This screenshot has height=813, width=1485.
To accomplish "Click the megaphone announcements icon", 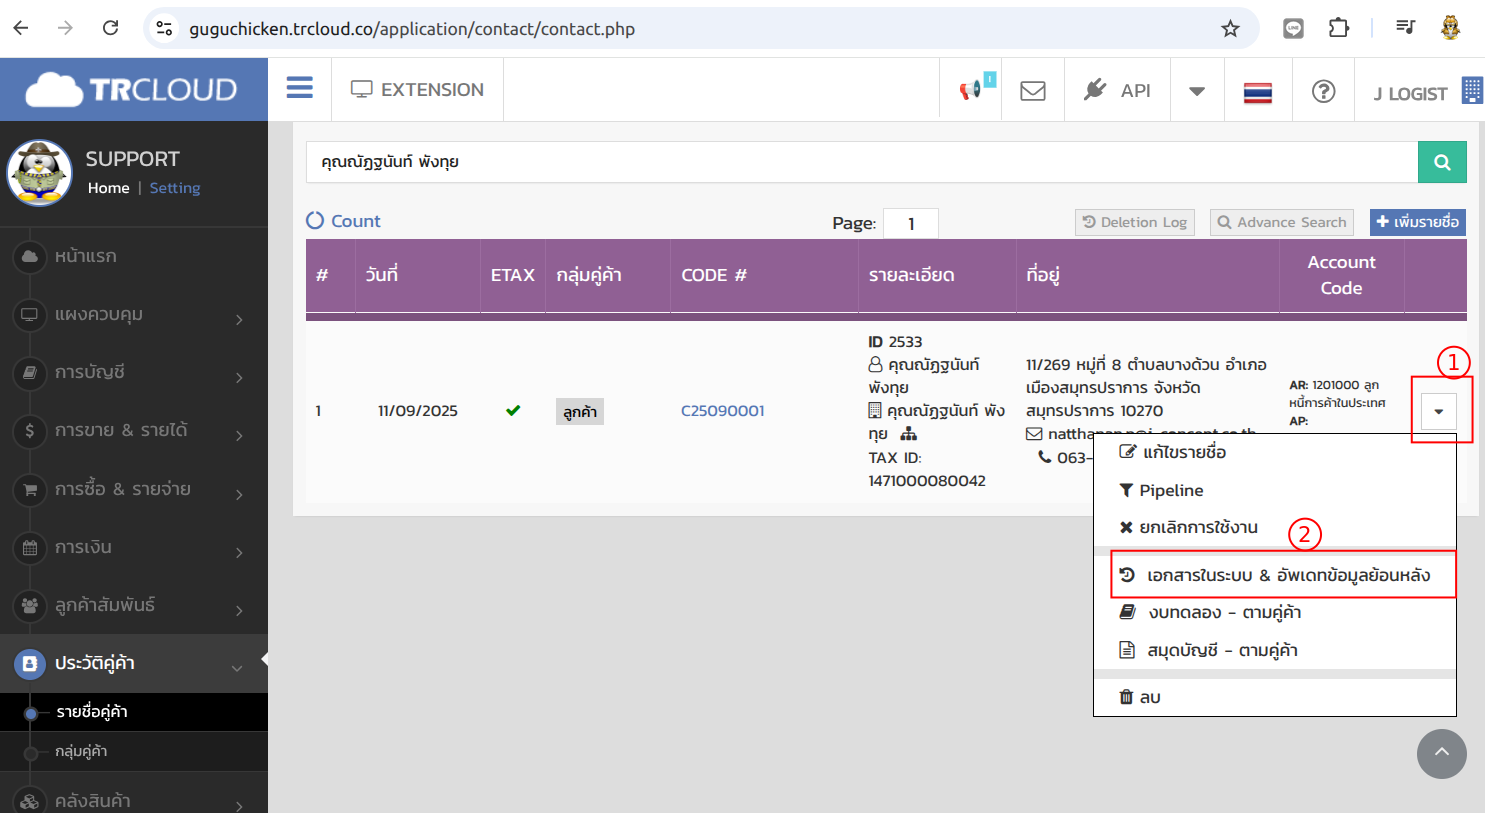I will point(970,91).
